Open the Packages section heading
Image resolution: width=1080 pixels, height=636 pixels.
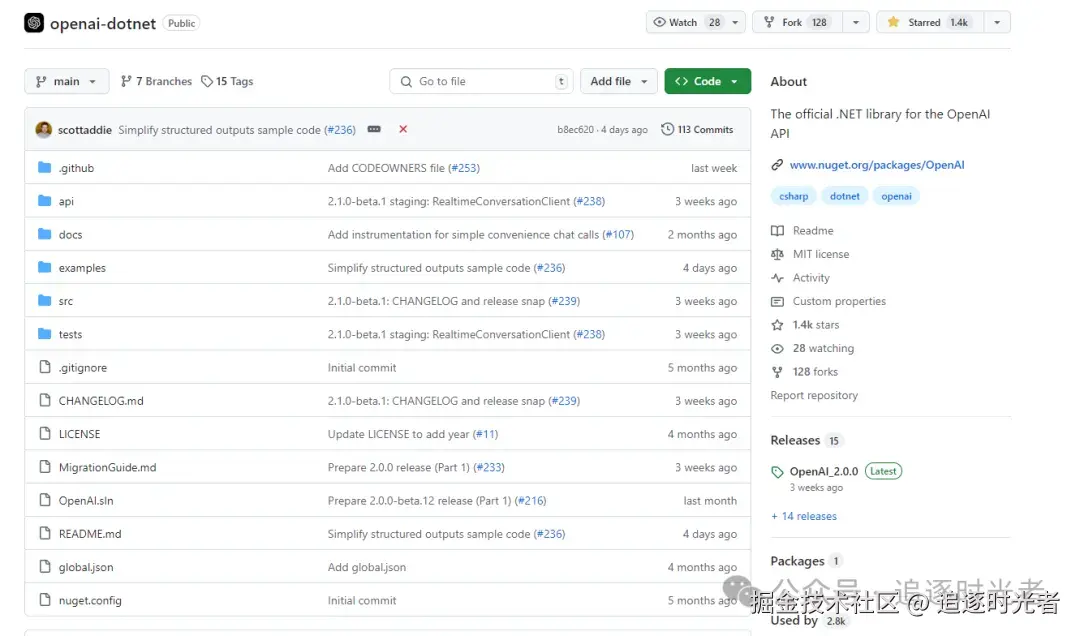click(x=797, y=561)
